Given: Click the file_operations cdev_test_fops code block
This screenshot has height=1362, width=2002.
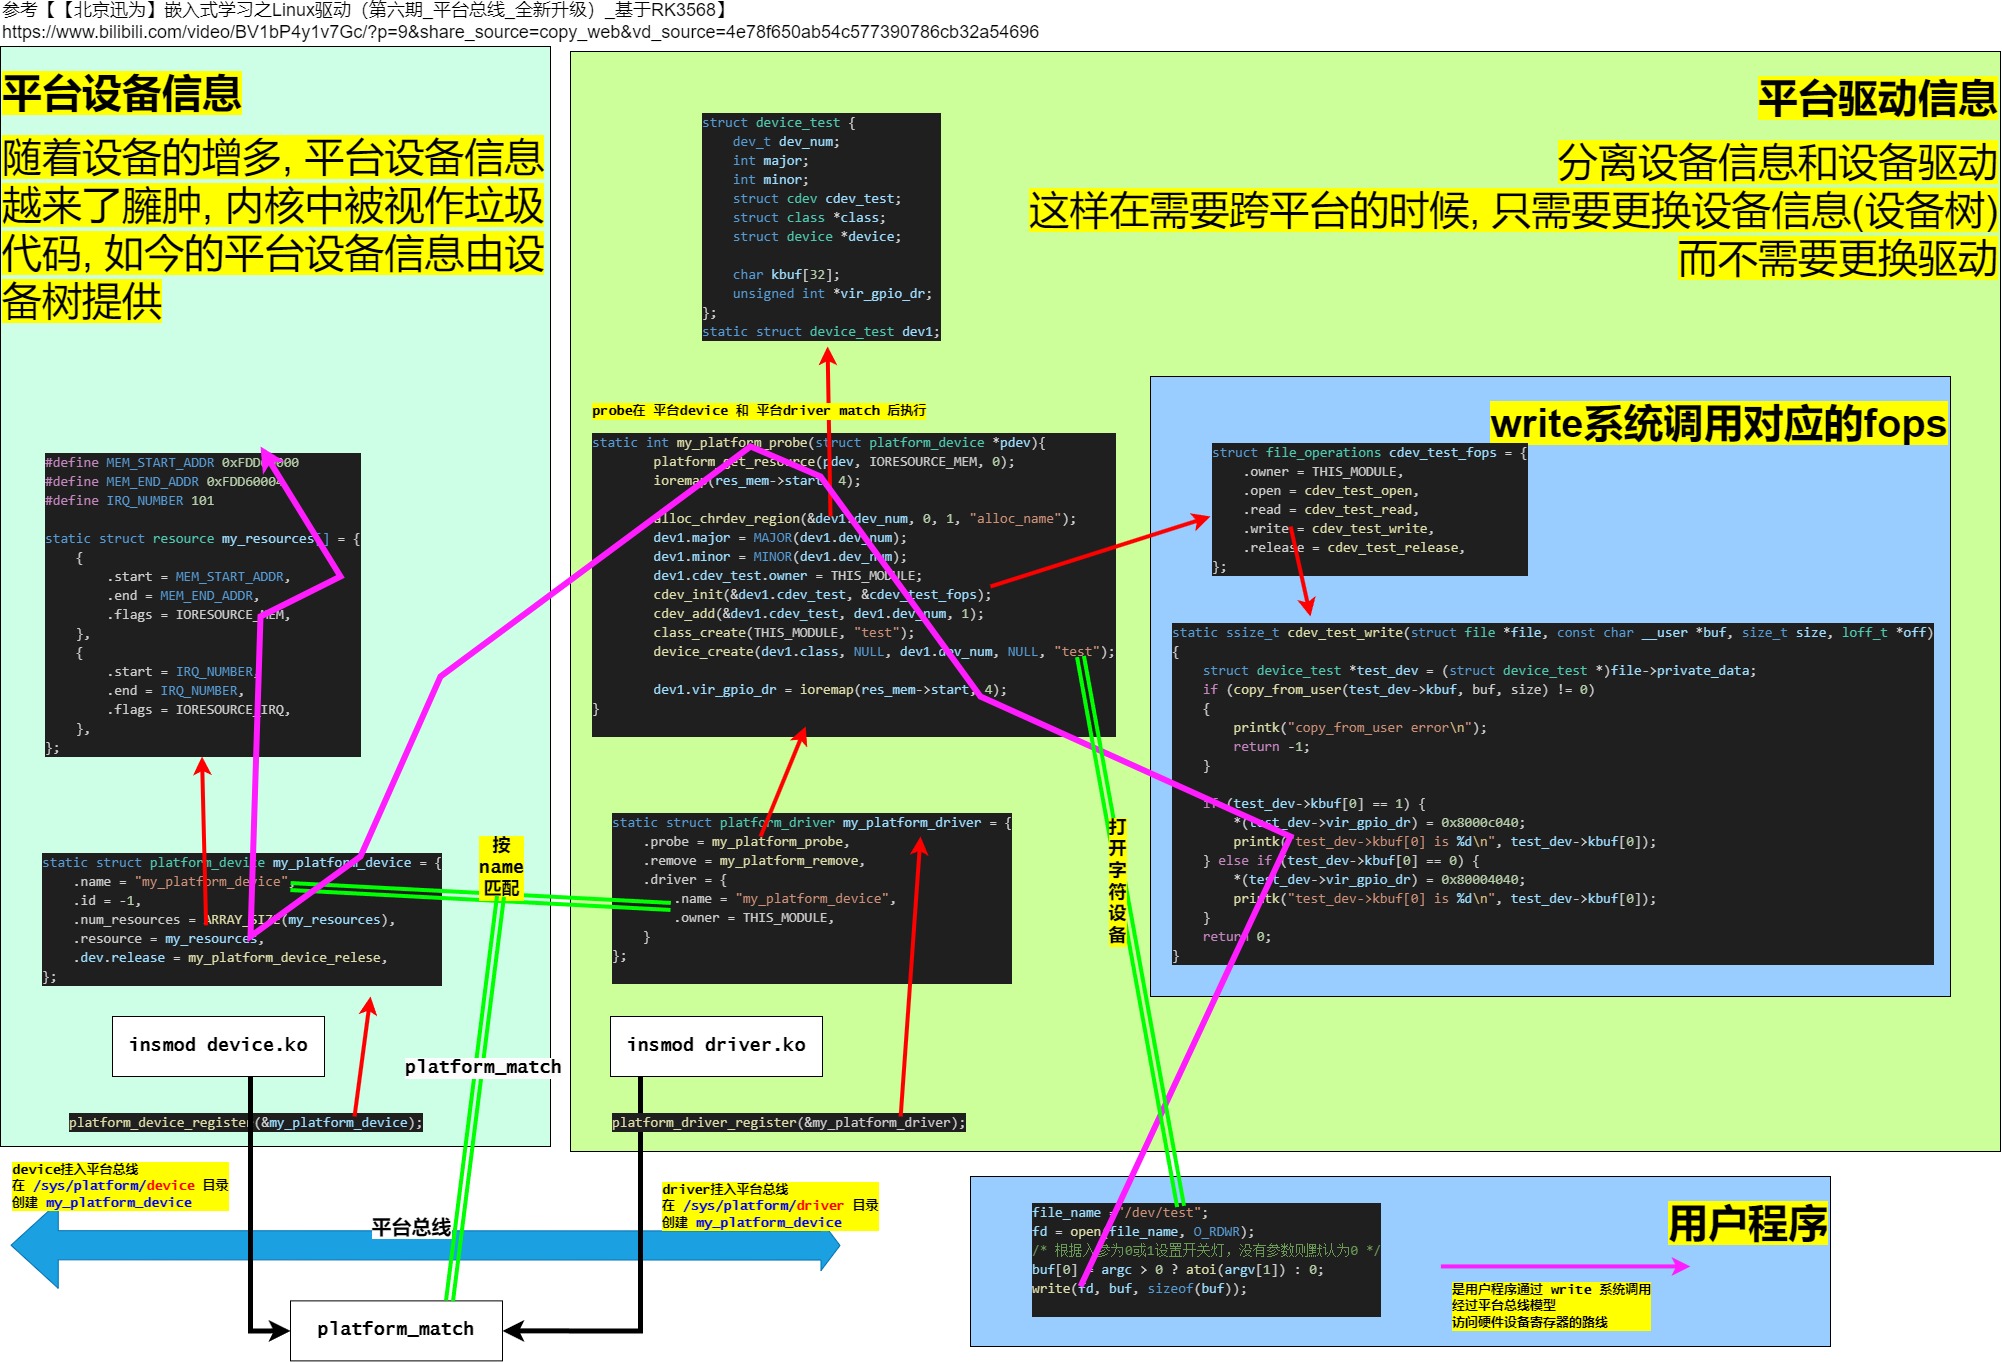Looking at the screenshot, I should [1369, 510].
